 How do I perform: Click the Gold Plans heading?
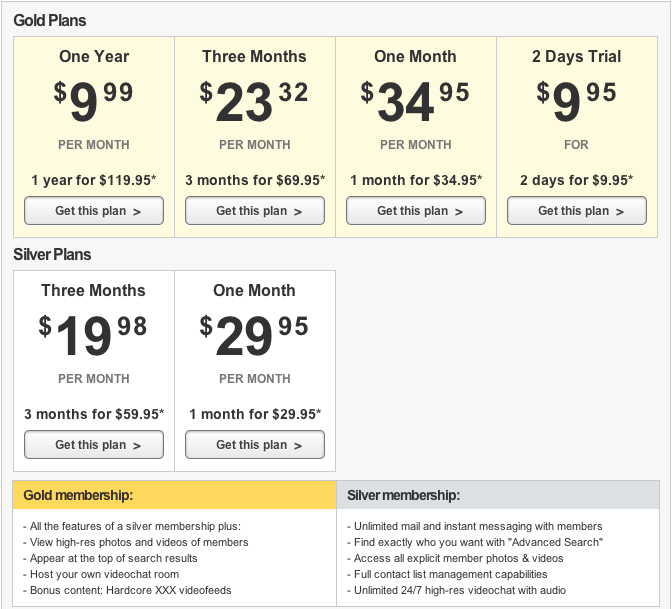[50, 20]
